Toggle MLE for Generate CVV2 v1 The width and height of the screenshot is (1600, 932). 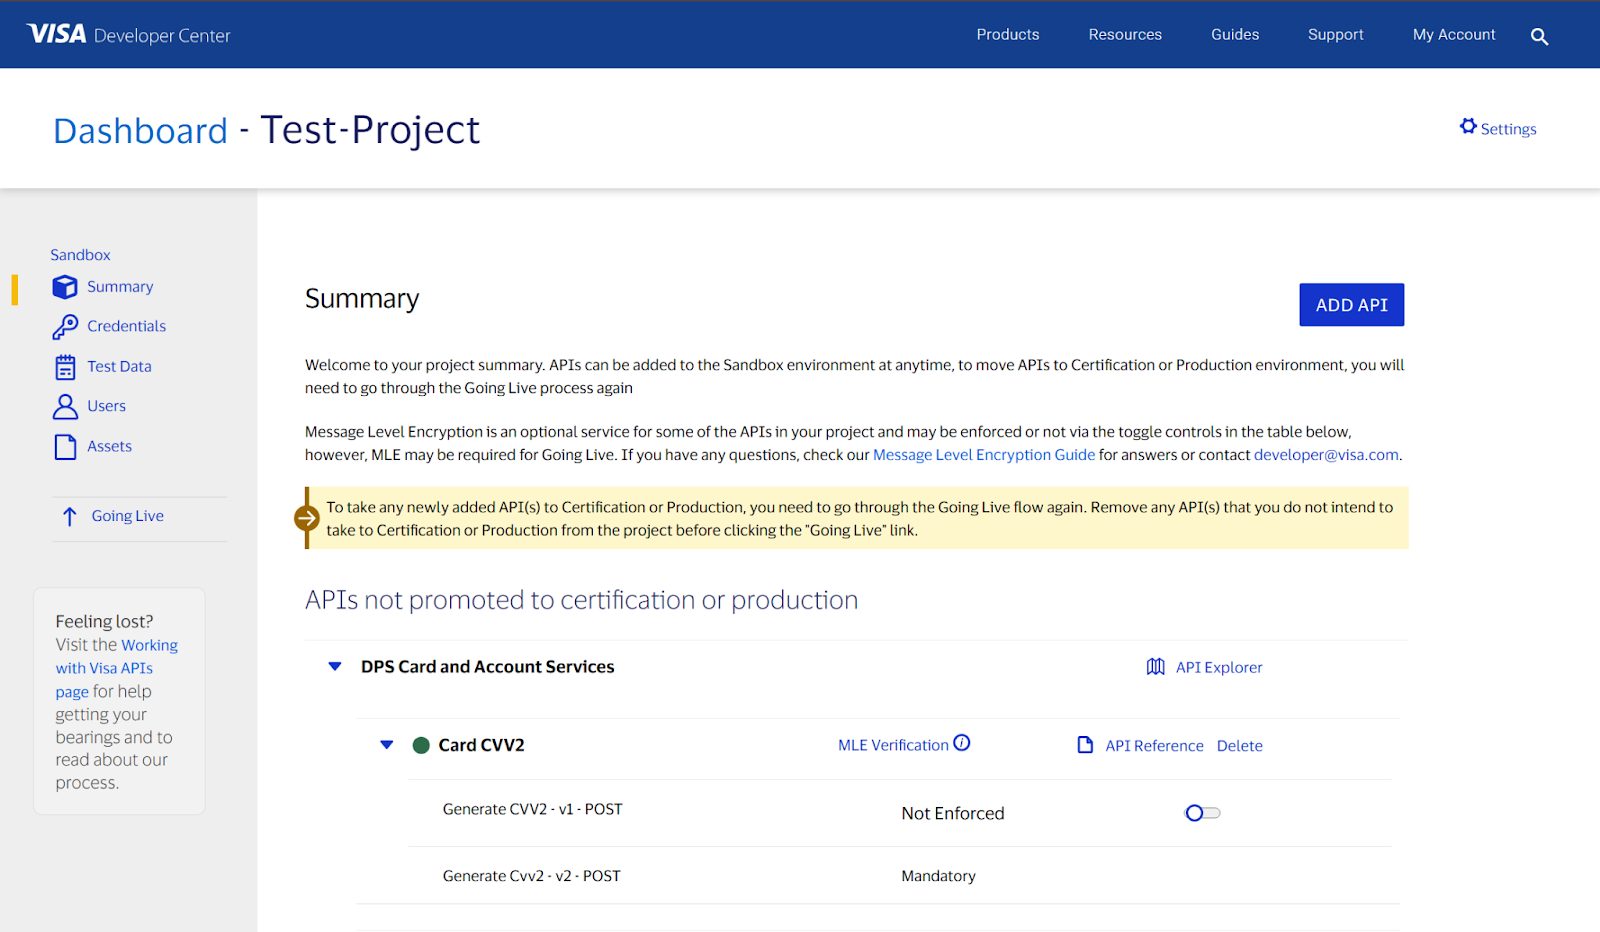[1202, 813]
